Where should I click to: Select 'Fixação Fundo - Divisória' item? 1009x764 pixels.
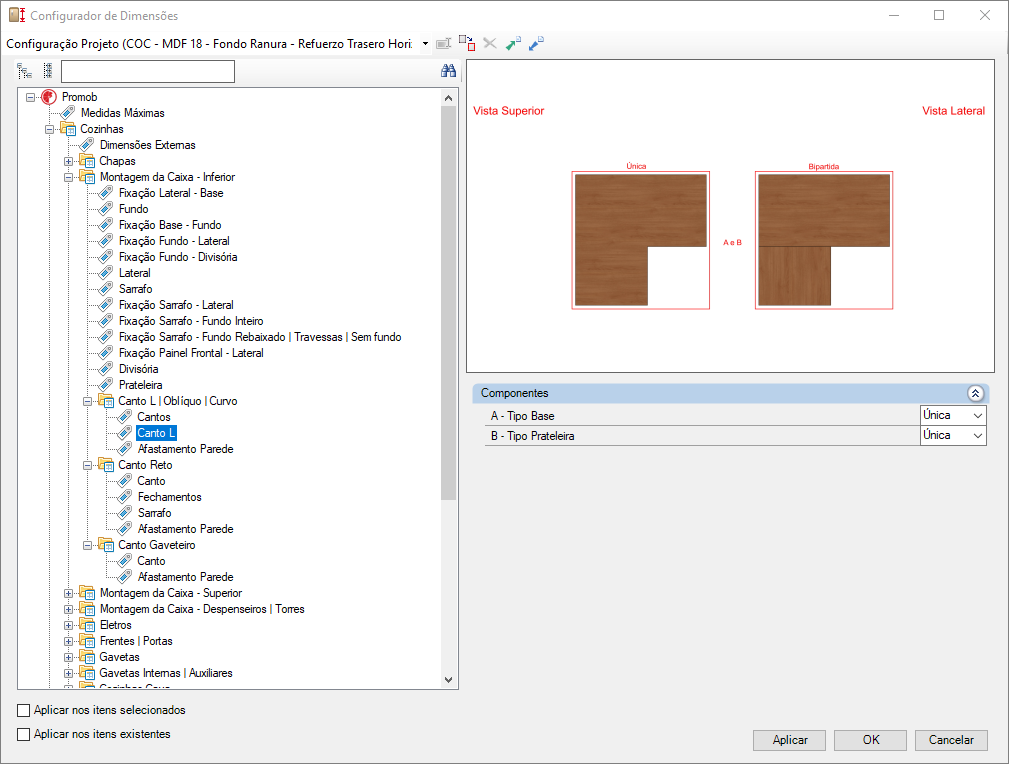[178, 257]
